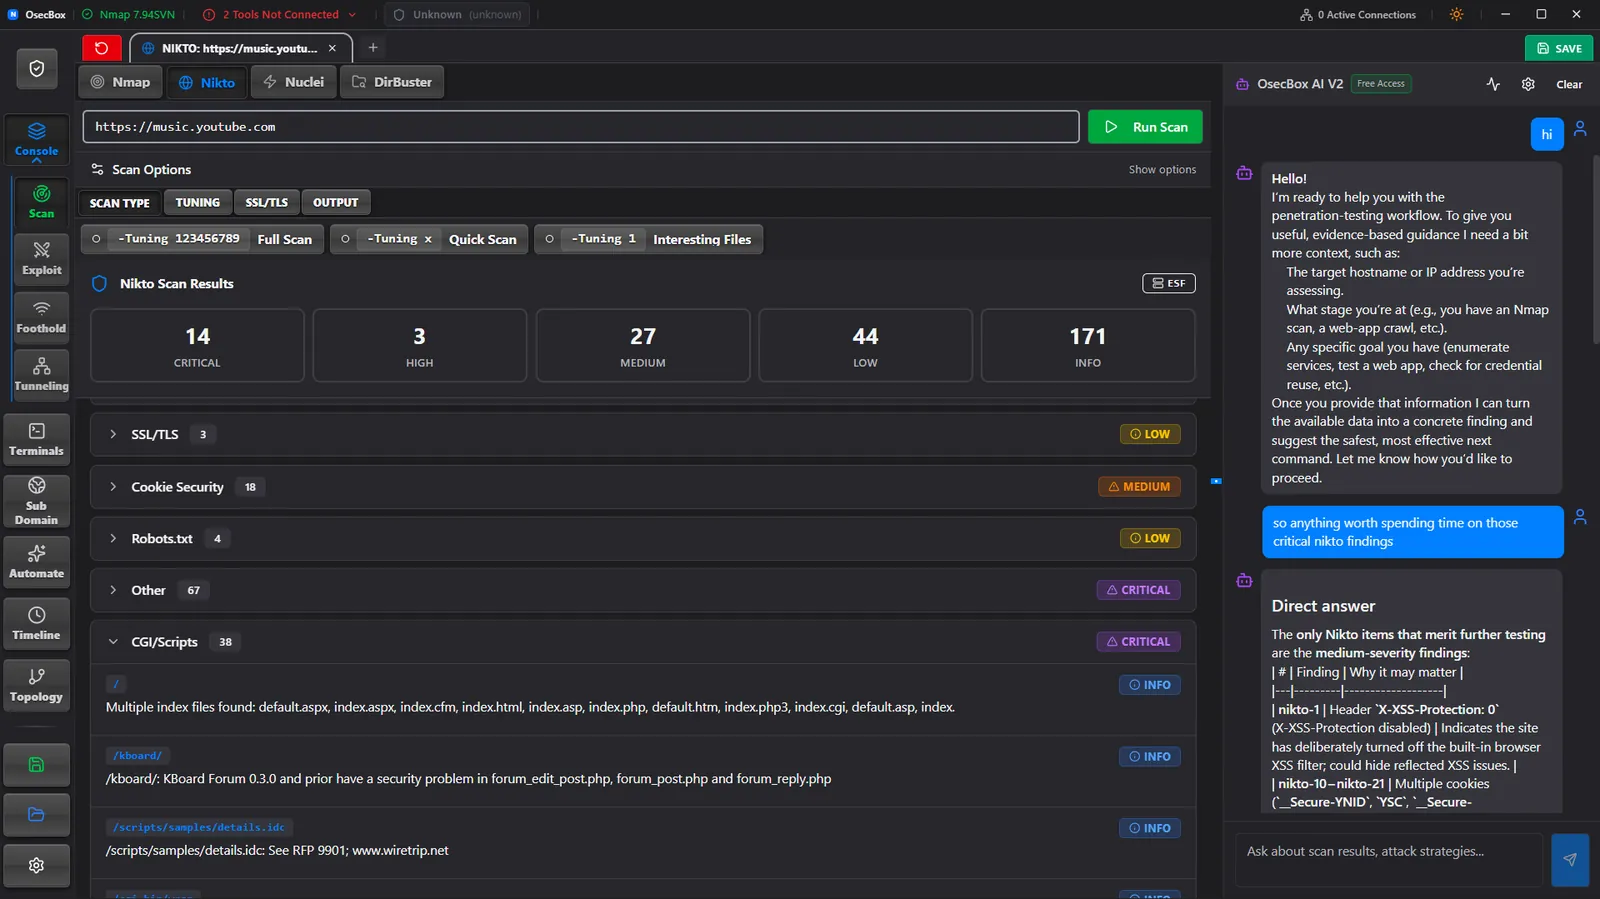The height and width of the screenshot is (899, 1600).
Task: Expand the Cookie Security findings group
Action: point(643,487)
